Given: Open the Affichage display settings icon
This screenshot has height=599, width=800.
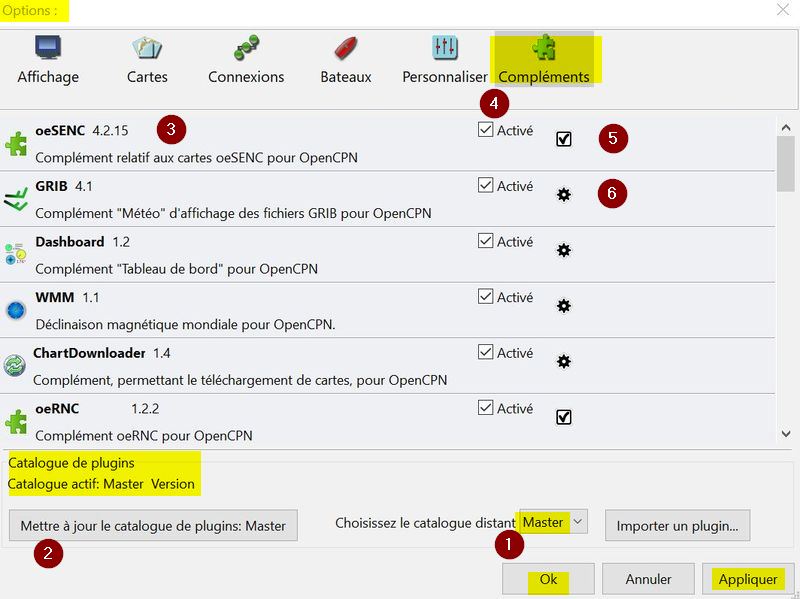Looking at the screenshot, I should tap(48, 48).
